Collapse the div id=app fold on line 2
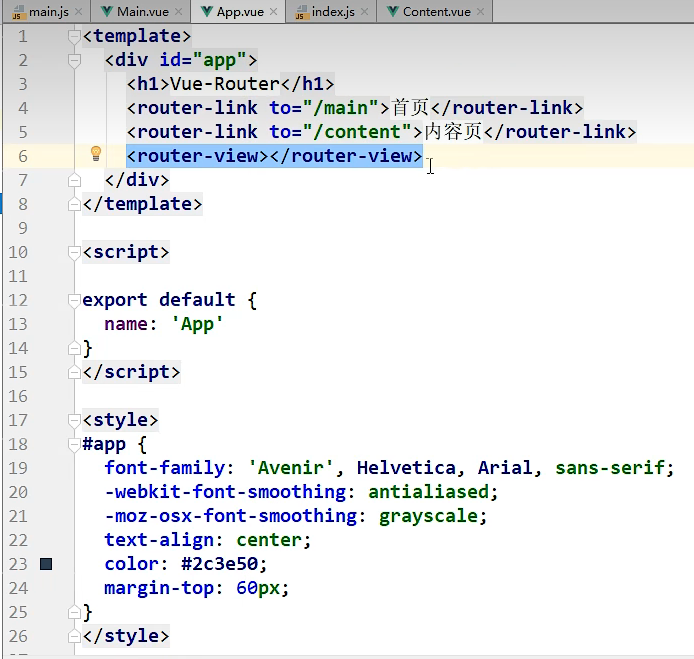The width and height of the screenshot is (694, 659). click(x=74, y=61)
